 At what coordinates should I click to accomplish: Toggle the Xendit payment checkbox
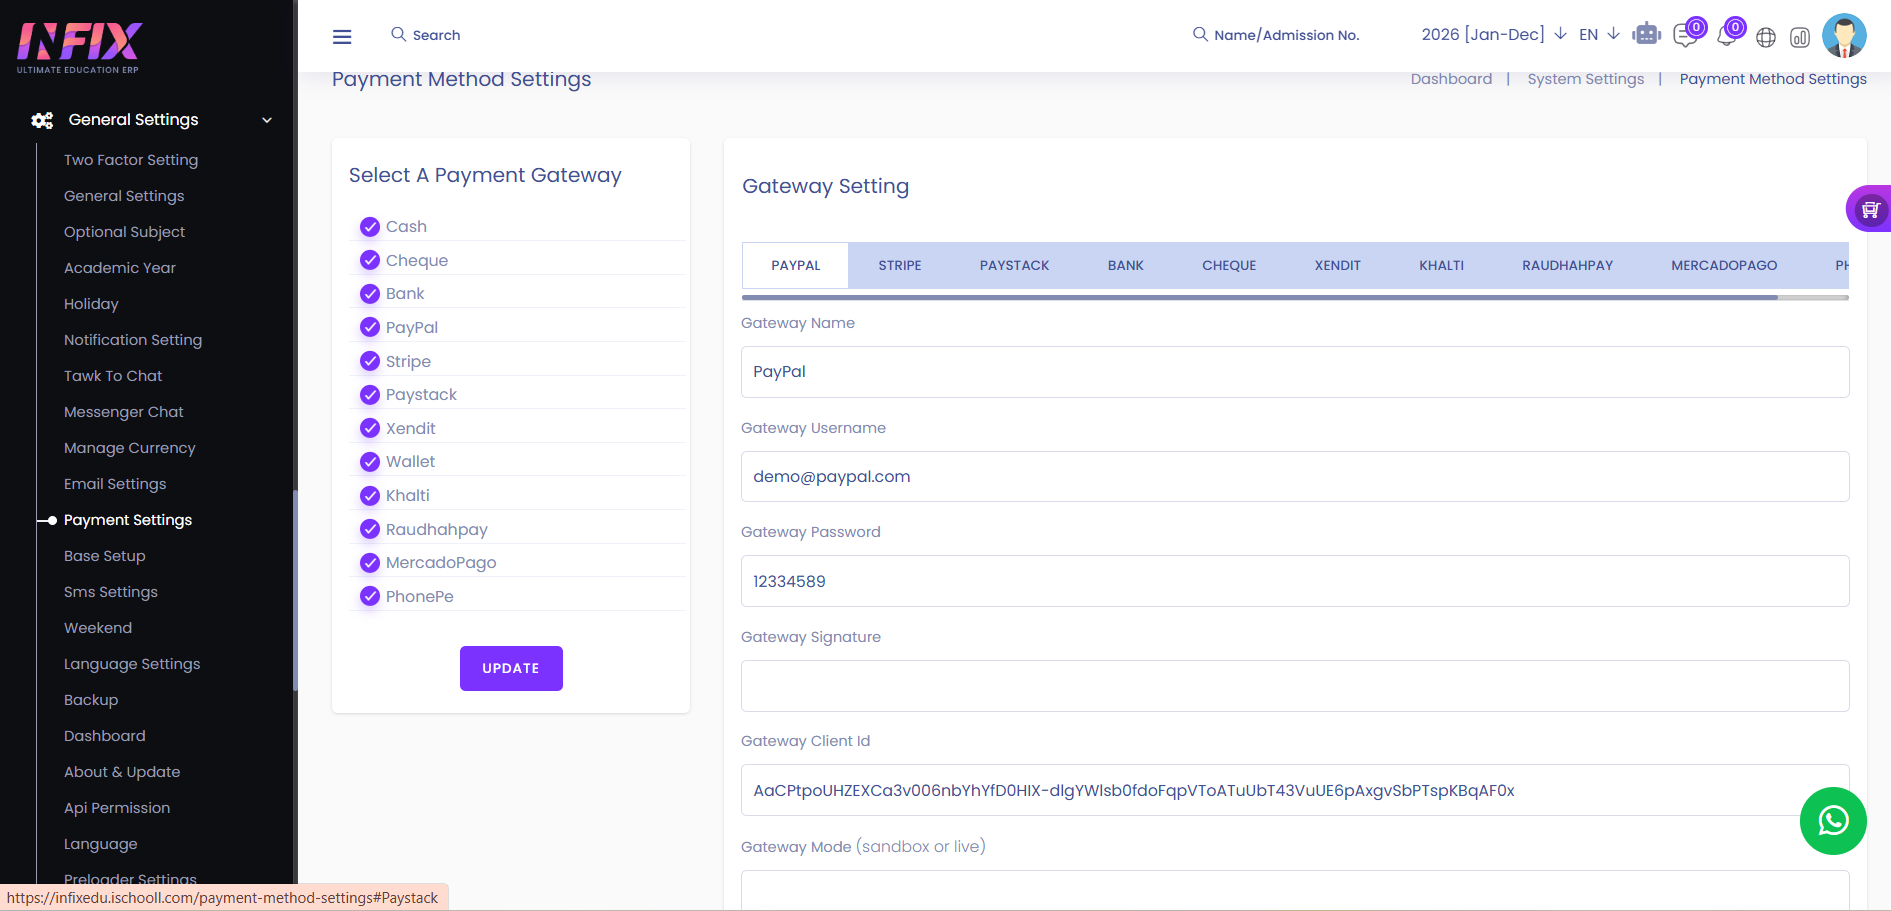[370, 428]
